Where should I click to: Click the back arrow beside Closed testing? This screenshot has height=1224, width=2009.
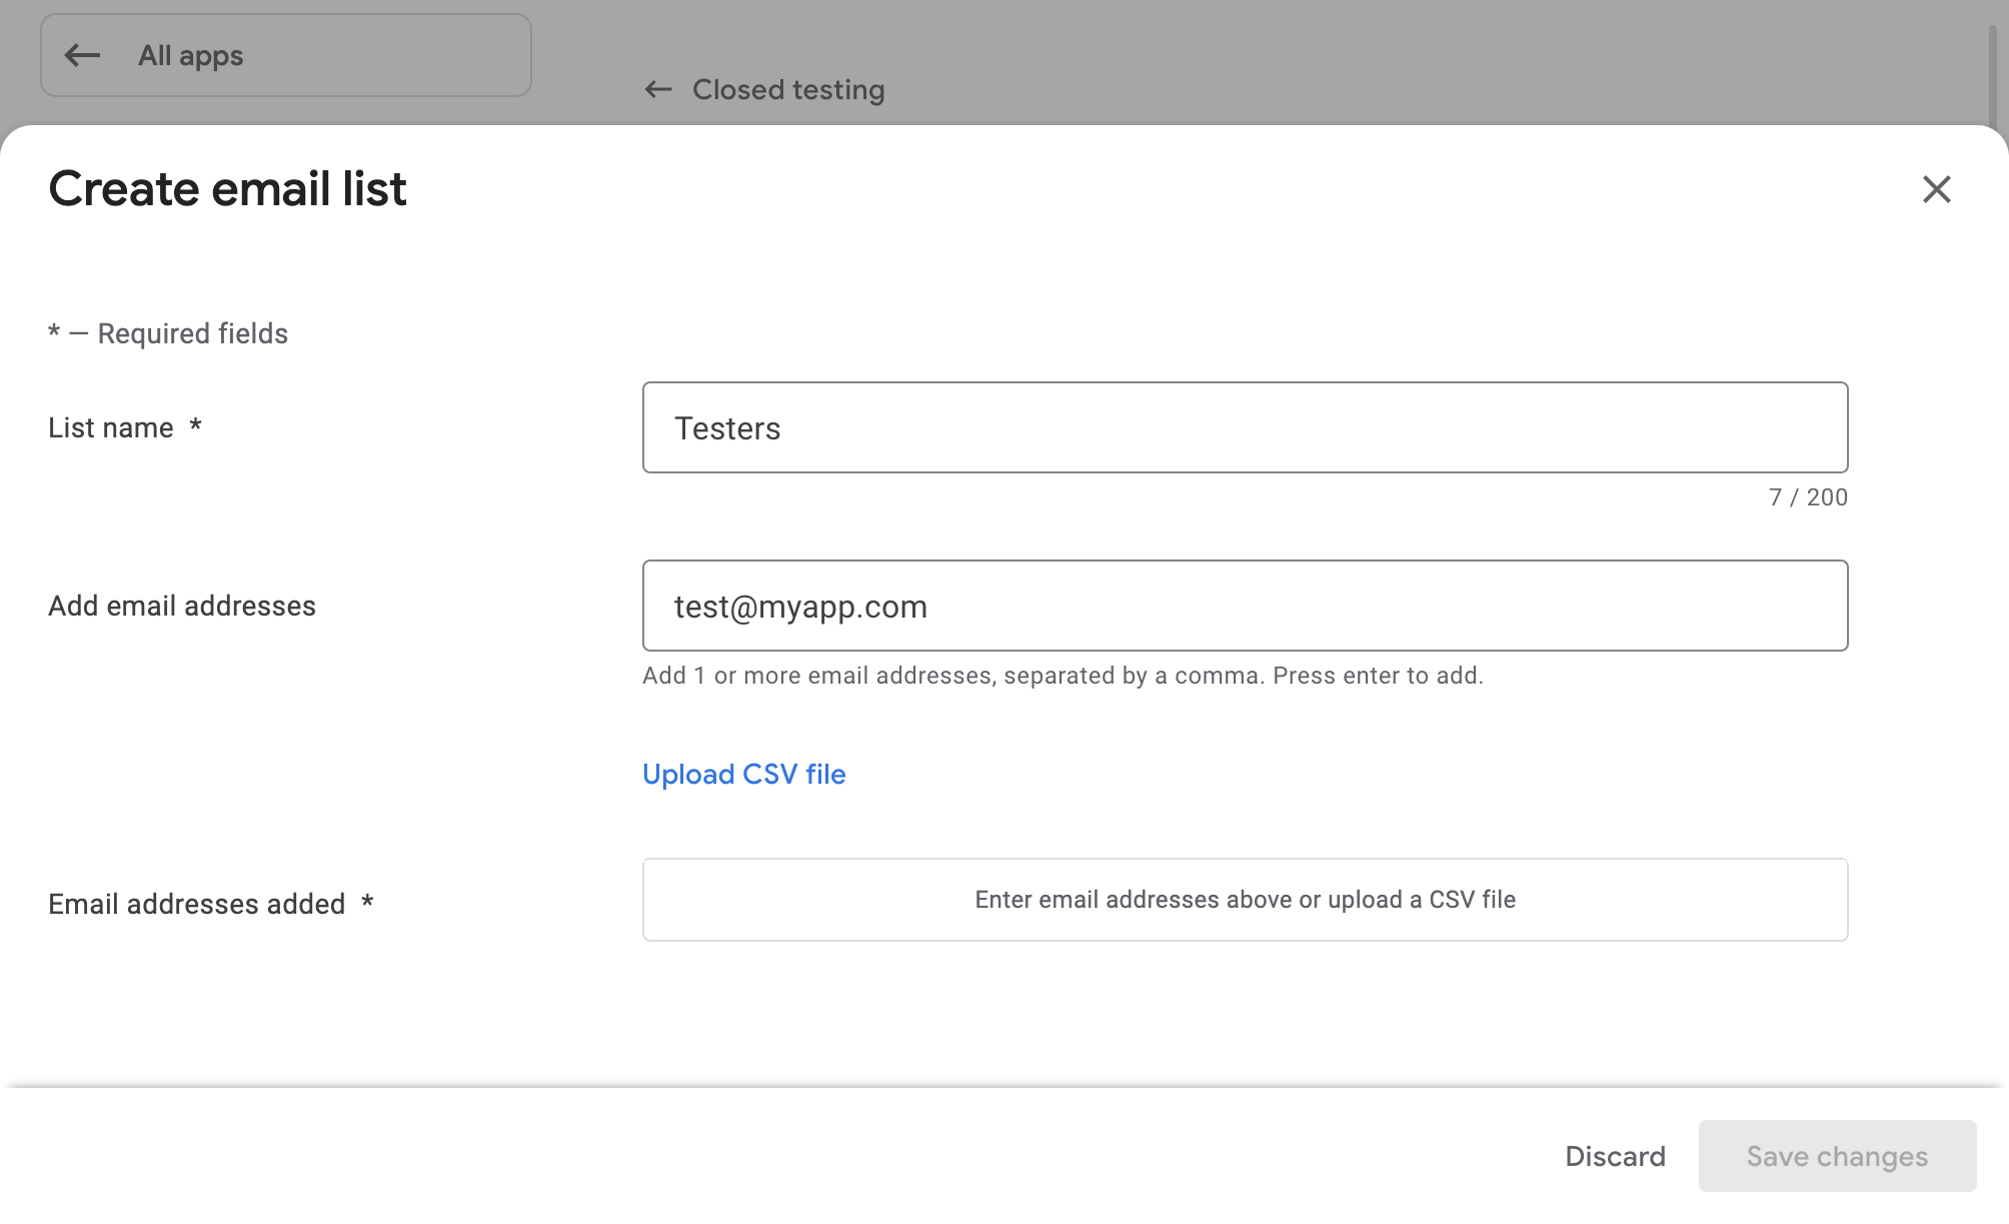pyautogui.click(x=658, y=90)
